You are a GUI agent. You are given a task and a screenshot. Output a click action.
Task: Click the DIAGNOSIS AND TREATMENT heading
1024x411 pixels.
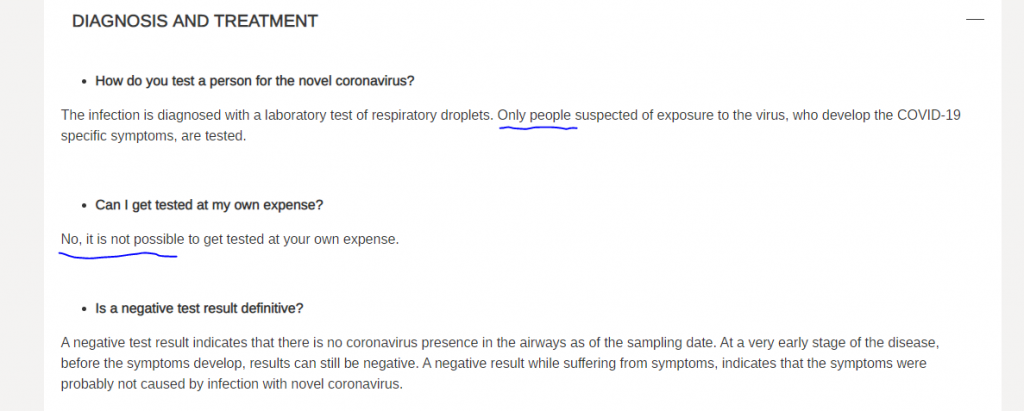pyautogui.click(x=195, y=21)
